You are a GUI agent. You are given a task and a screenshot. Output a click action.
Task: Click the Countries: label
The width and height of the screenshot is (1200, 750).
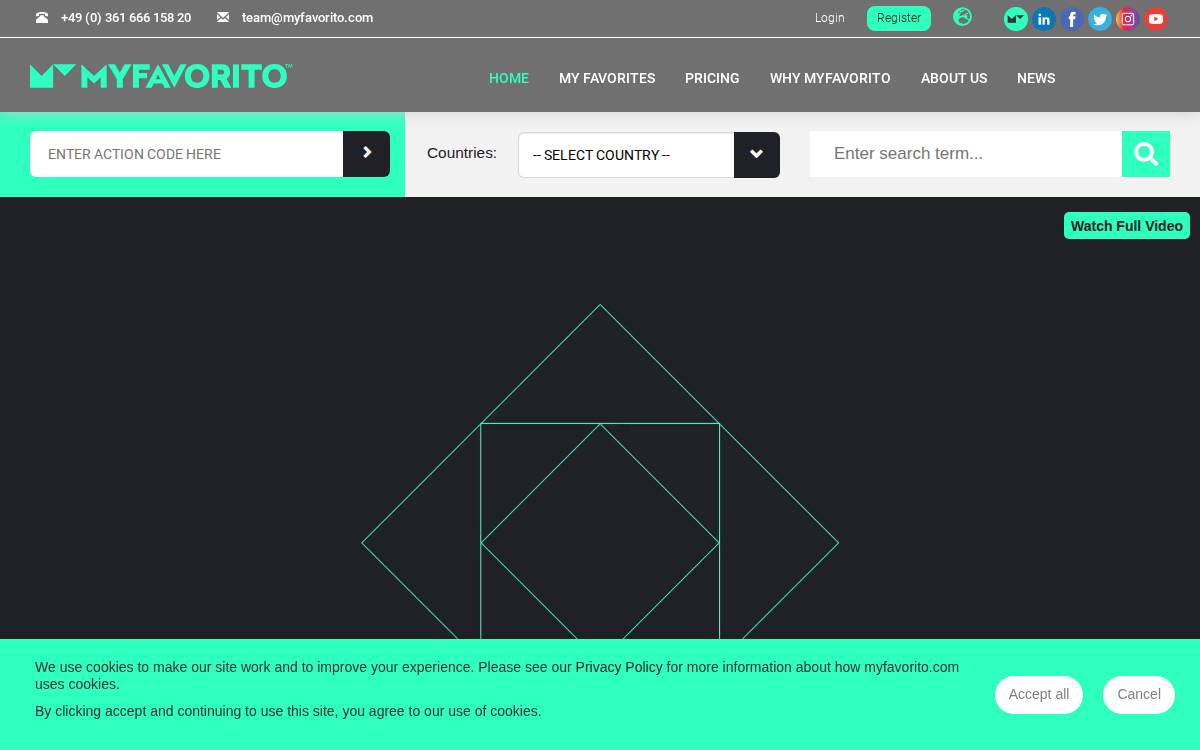(x=462, y=153)
